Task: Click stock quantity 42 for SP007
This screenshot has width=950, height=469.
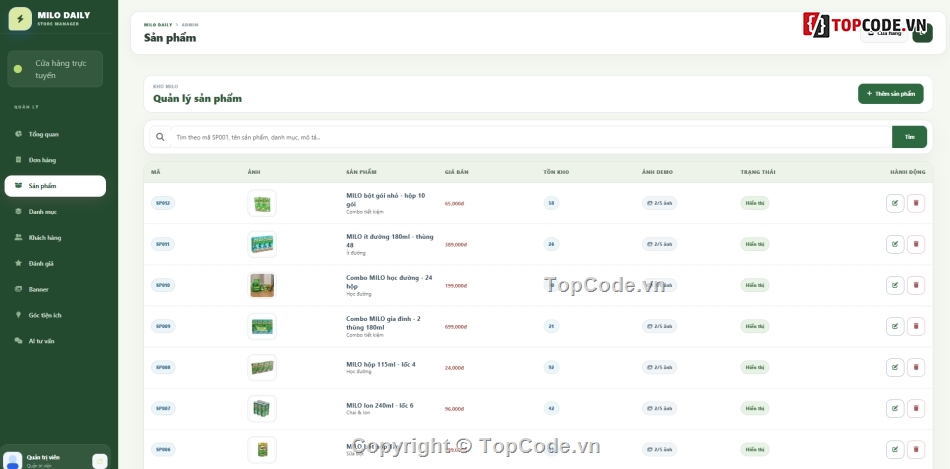Action: 551,408
